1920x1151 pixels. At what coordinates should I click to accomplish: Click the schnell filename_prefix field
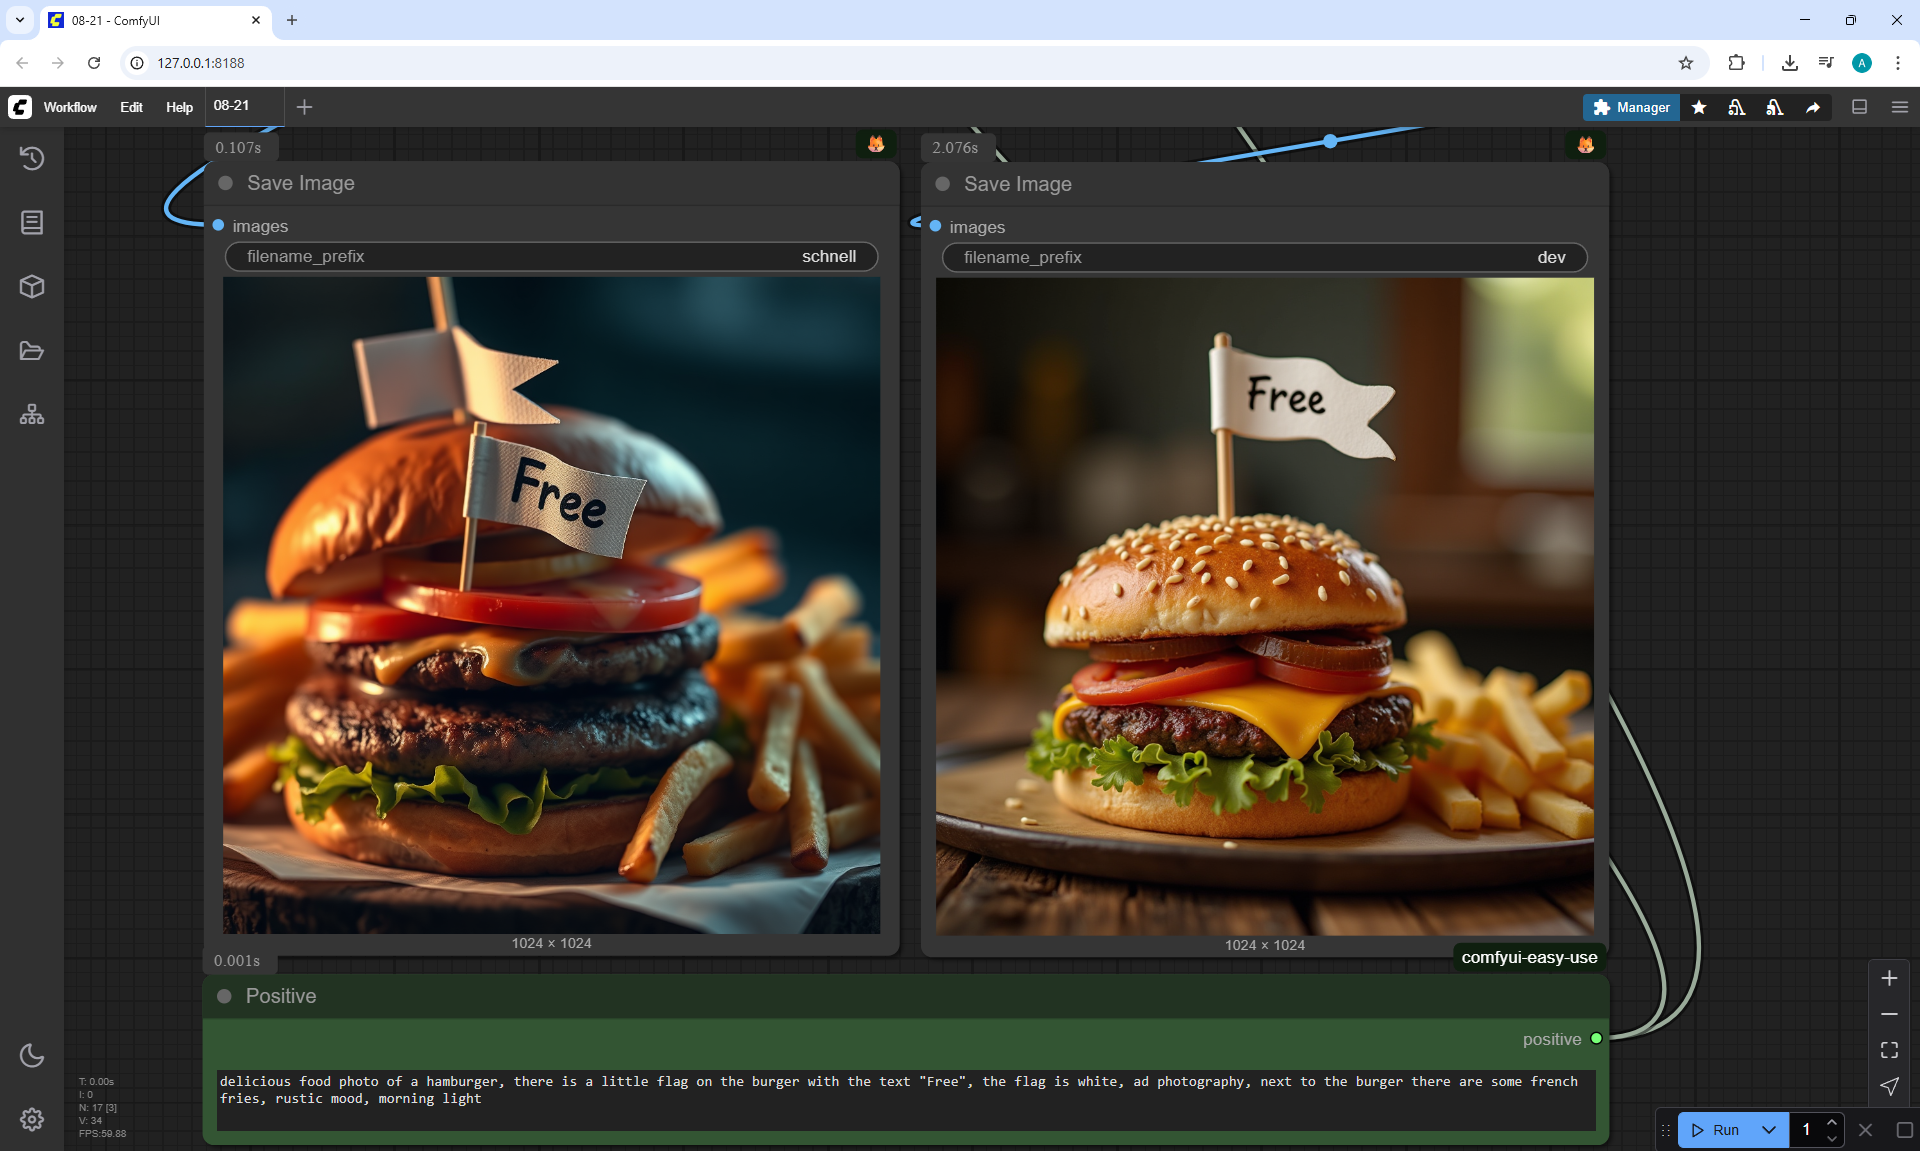[551, 257]
